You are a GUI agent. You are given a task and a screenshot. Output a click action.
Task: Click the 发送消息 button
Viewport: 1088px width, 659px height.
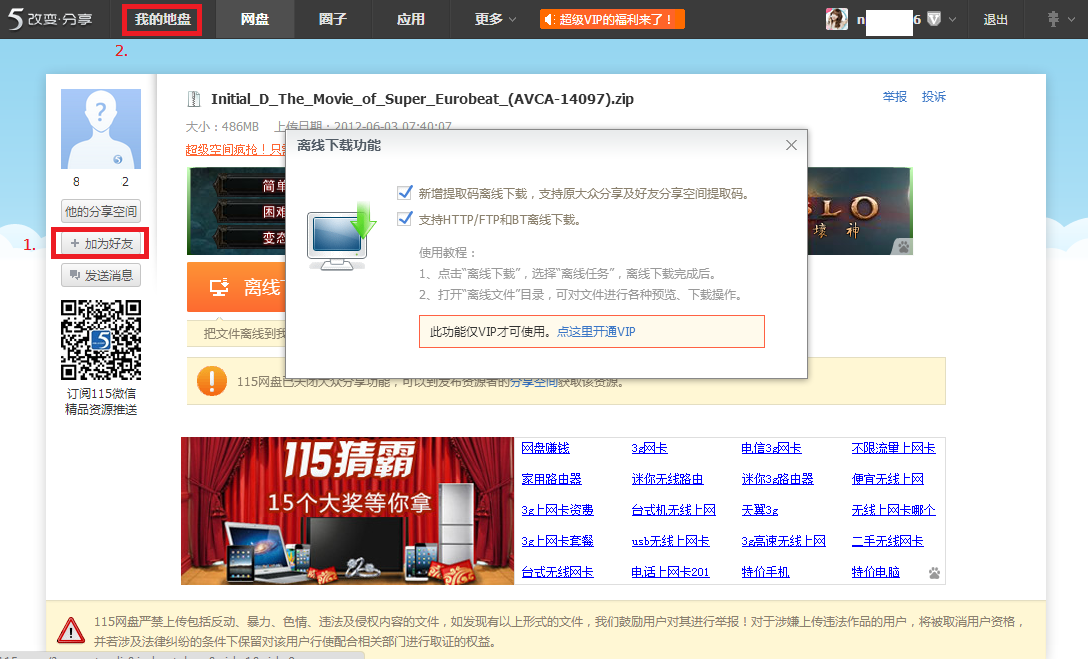(x=101, y=275)
